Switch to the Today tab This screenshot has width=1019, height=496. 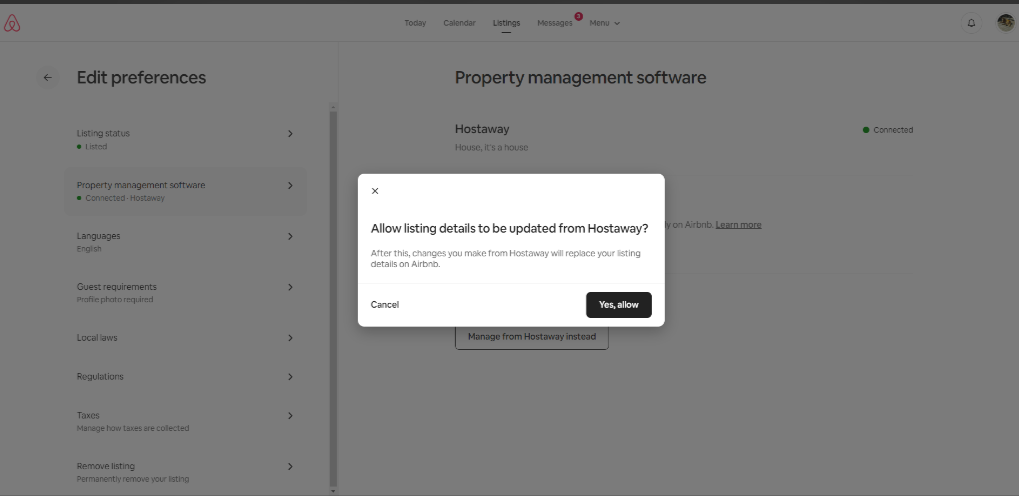(415, 23)
